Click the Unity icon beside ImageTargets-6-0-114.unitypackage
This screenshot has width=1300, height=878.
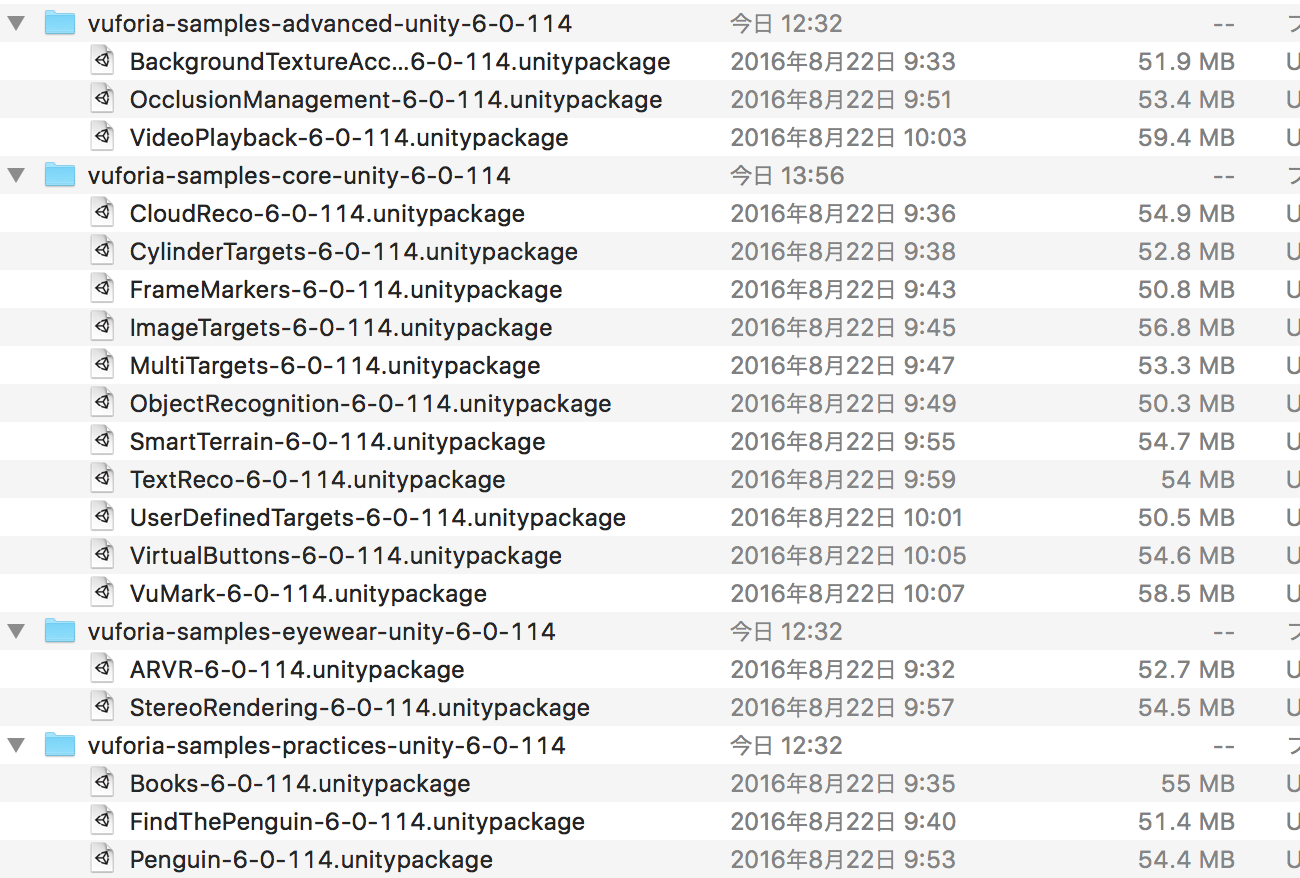(102, 328)
